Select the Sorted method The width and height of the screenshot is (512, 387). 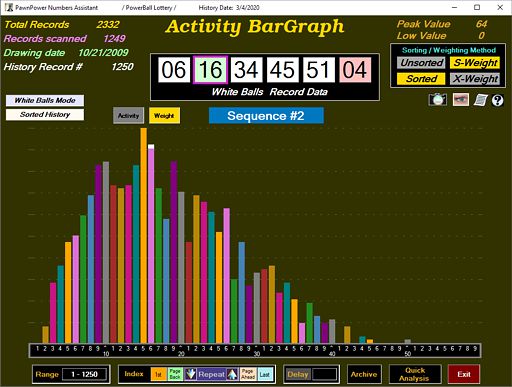(421, 79)
